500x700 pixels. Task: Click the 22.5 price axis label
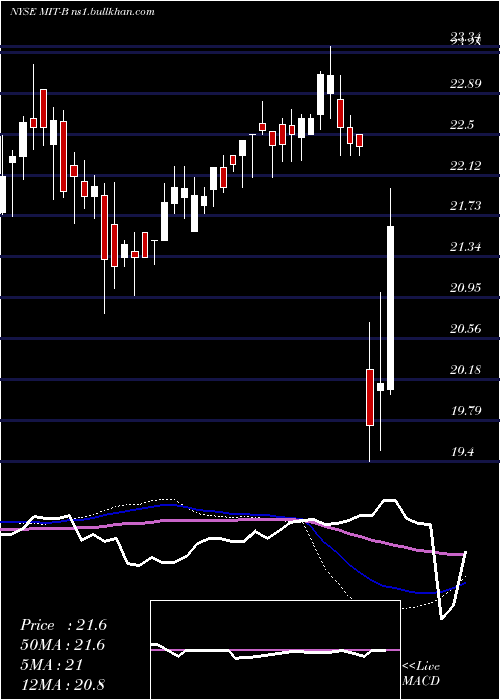tap(462, 125)
